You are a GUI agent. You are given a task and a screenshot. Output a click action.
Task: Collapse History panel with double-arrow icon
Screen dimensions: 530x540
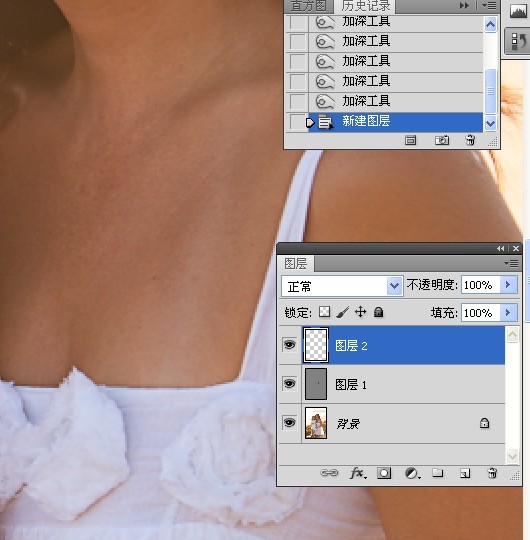click(464, 6)
